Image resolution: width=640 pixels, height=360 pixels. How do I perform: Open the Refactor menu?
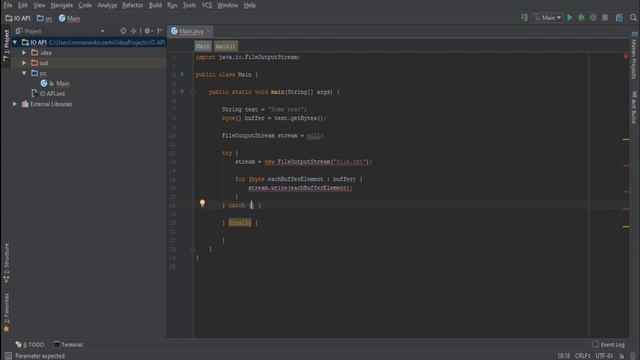[x=133, y=5]
